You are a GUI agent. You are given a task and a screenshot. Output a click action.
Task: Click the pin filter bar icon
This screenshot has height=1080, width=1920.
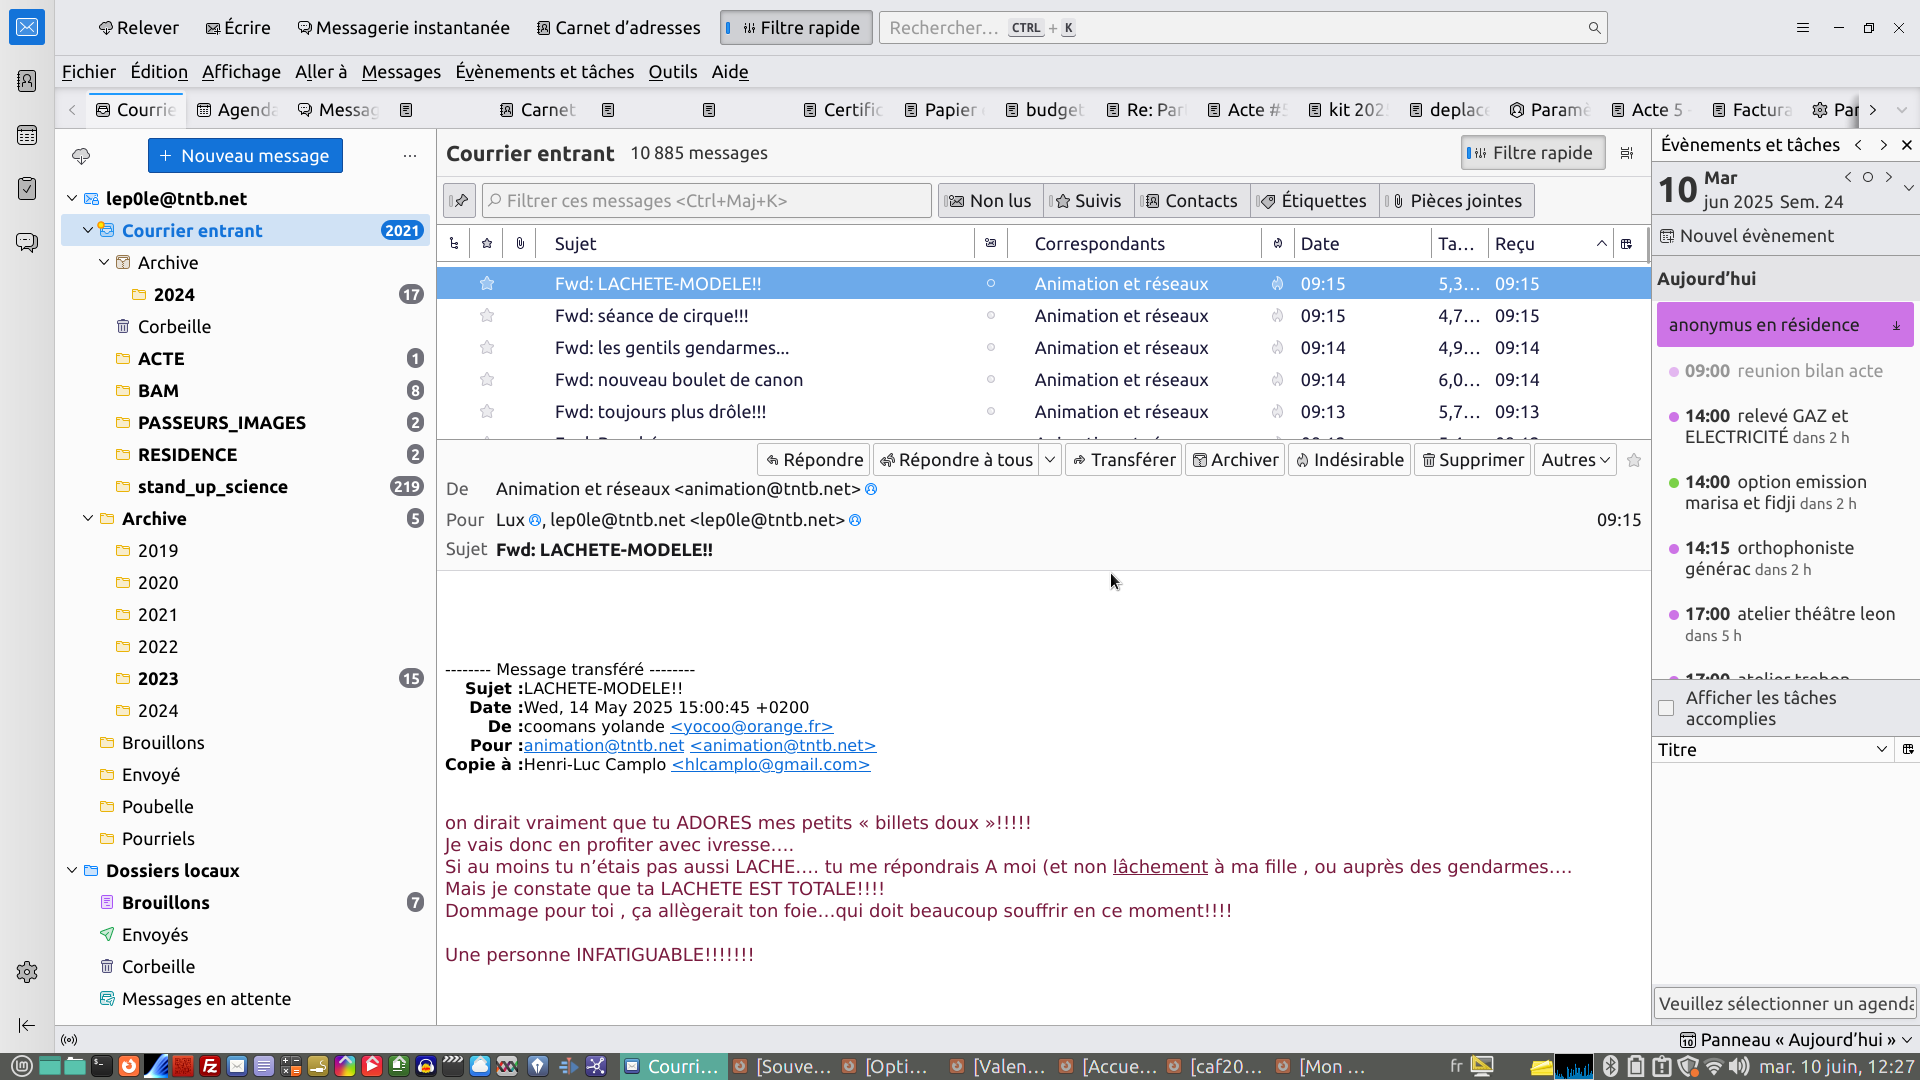click(x=459, y=201)
